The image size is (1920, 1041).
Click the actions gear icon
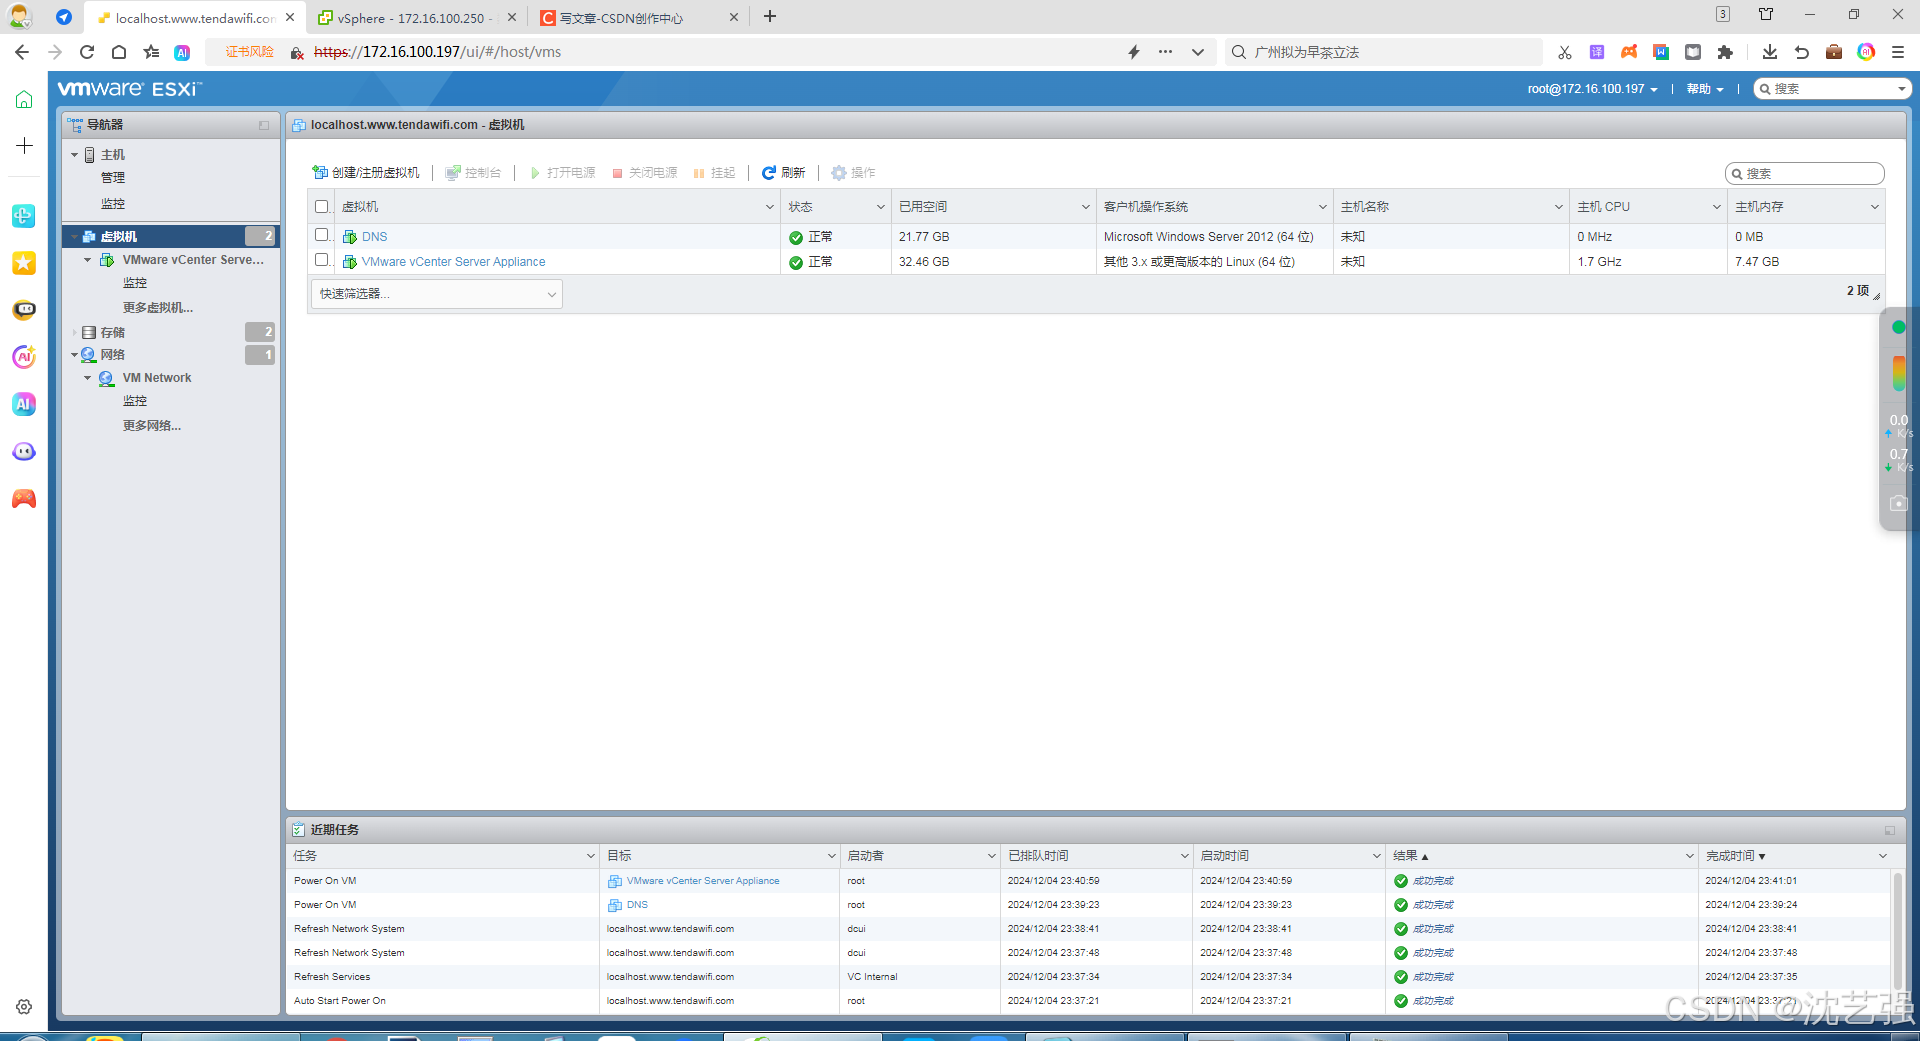pyautogui.click(x=839, y=173)
